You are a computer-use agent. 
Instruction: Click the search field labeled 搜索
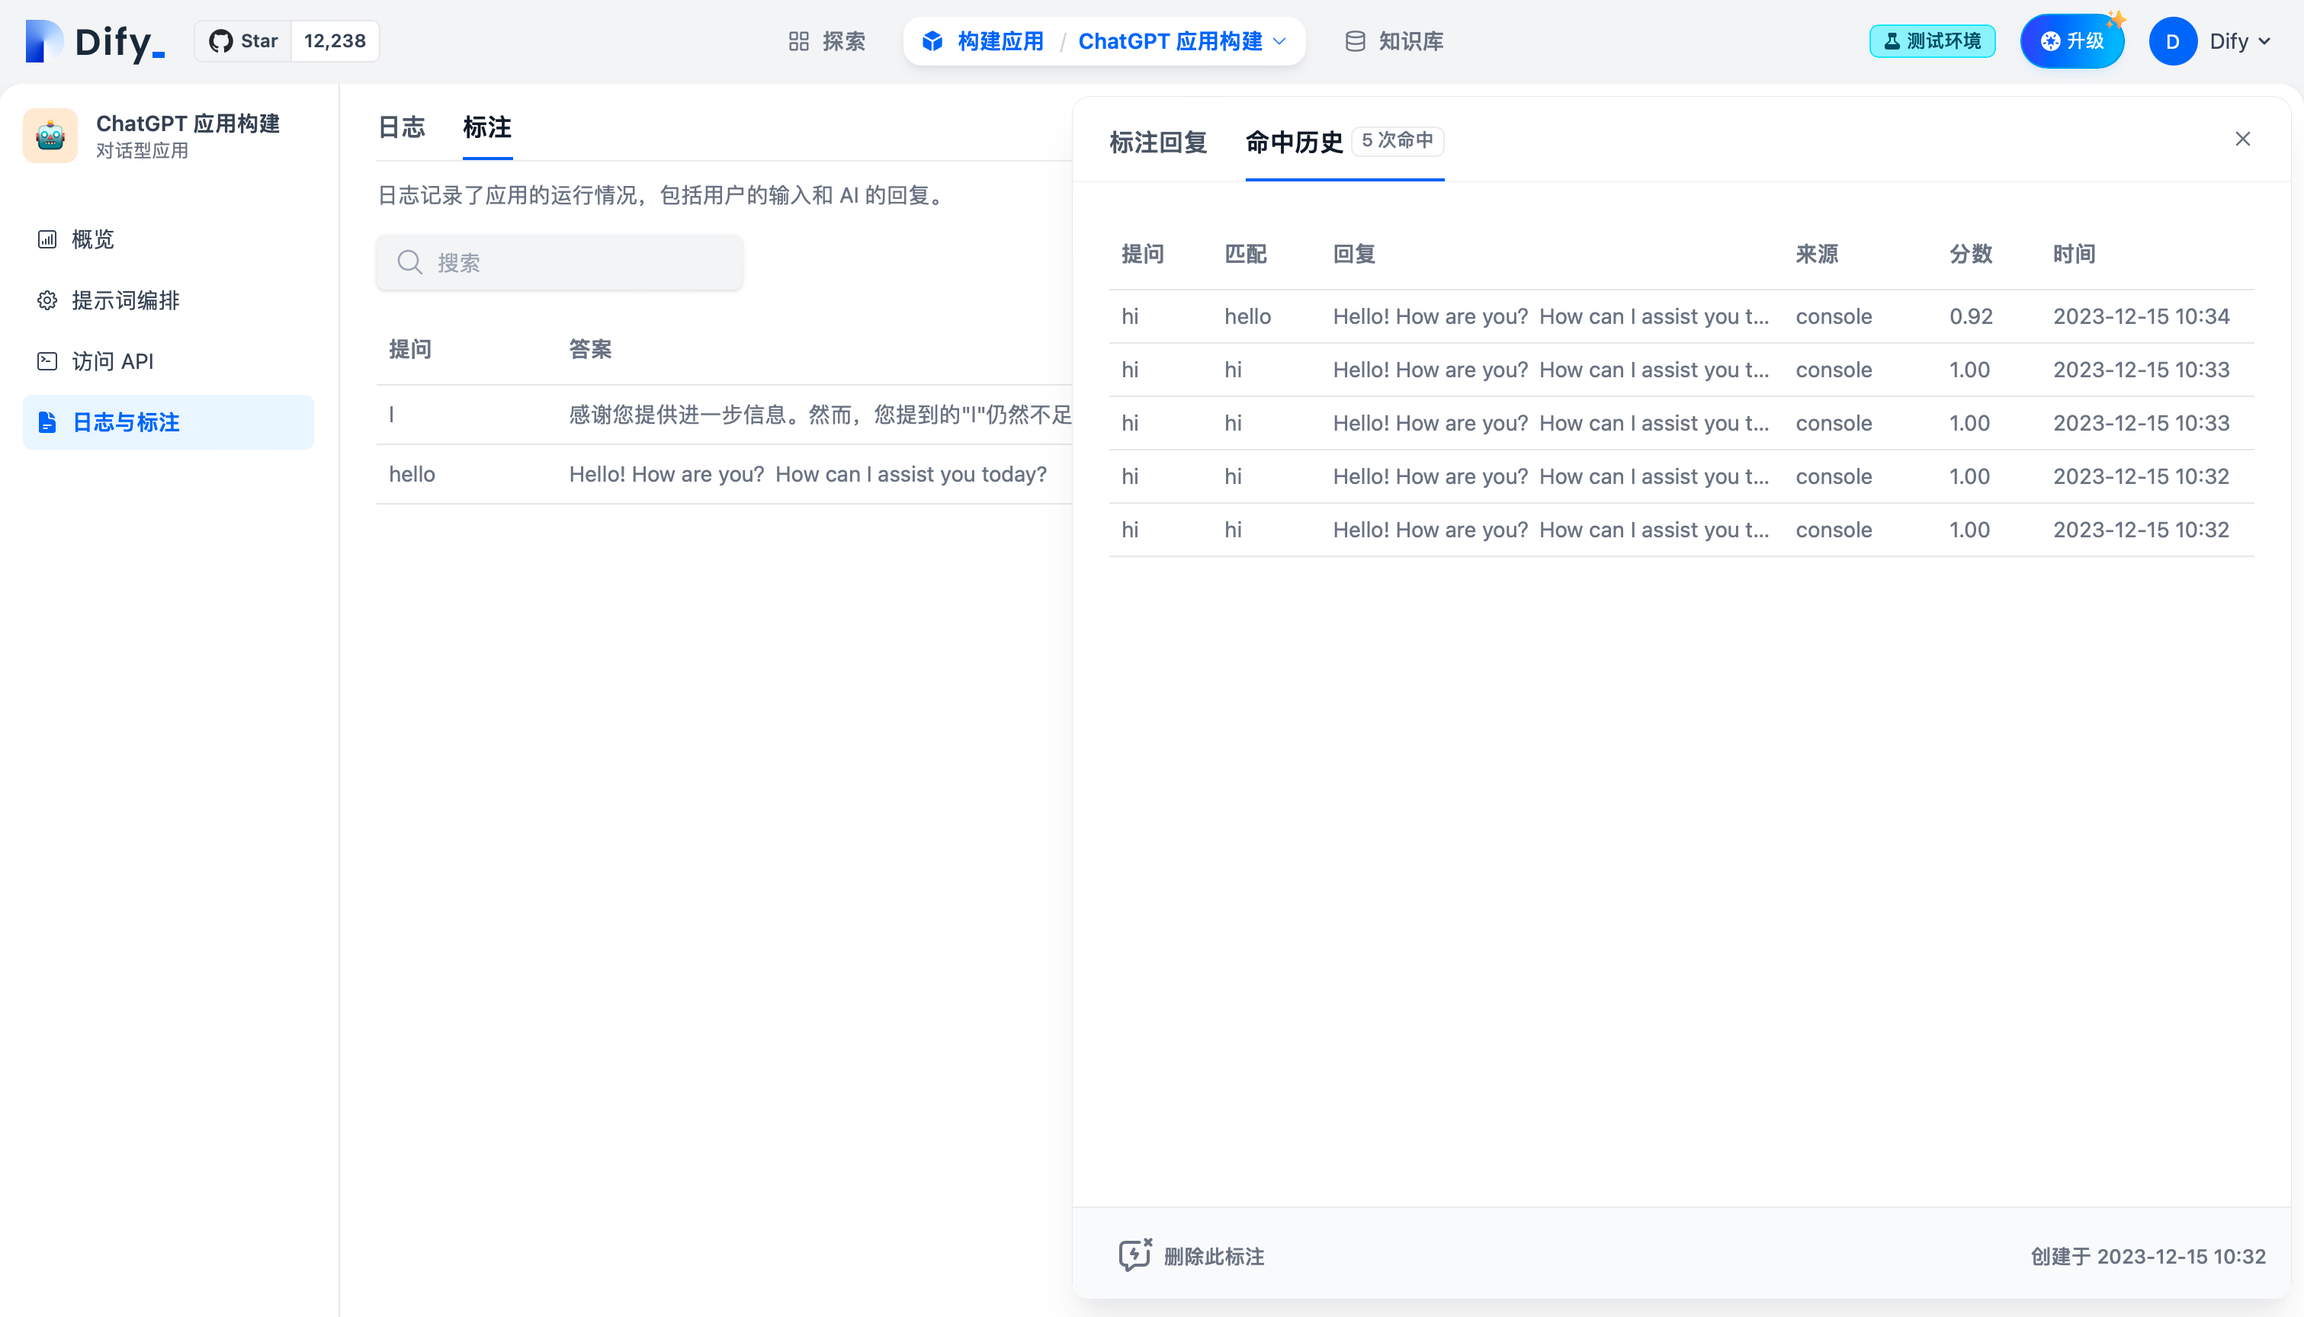(558, 262)
